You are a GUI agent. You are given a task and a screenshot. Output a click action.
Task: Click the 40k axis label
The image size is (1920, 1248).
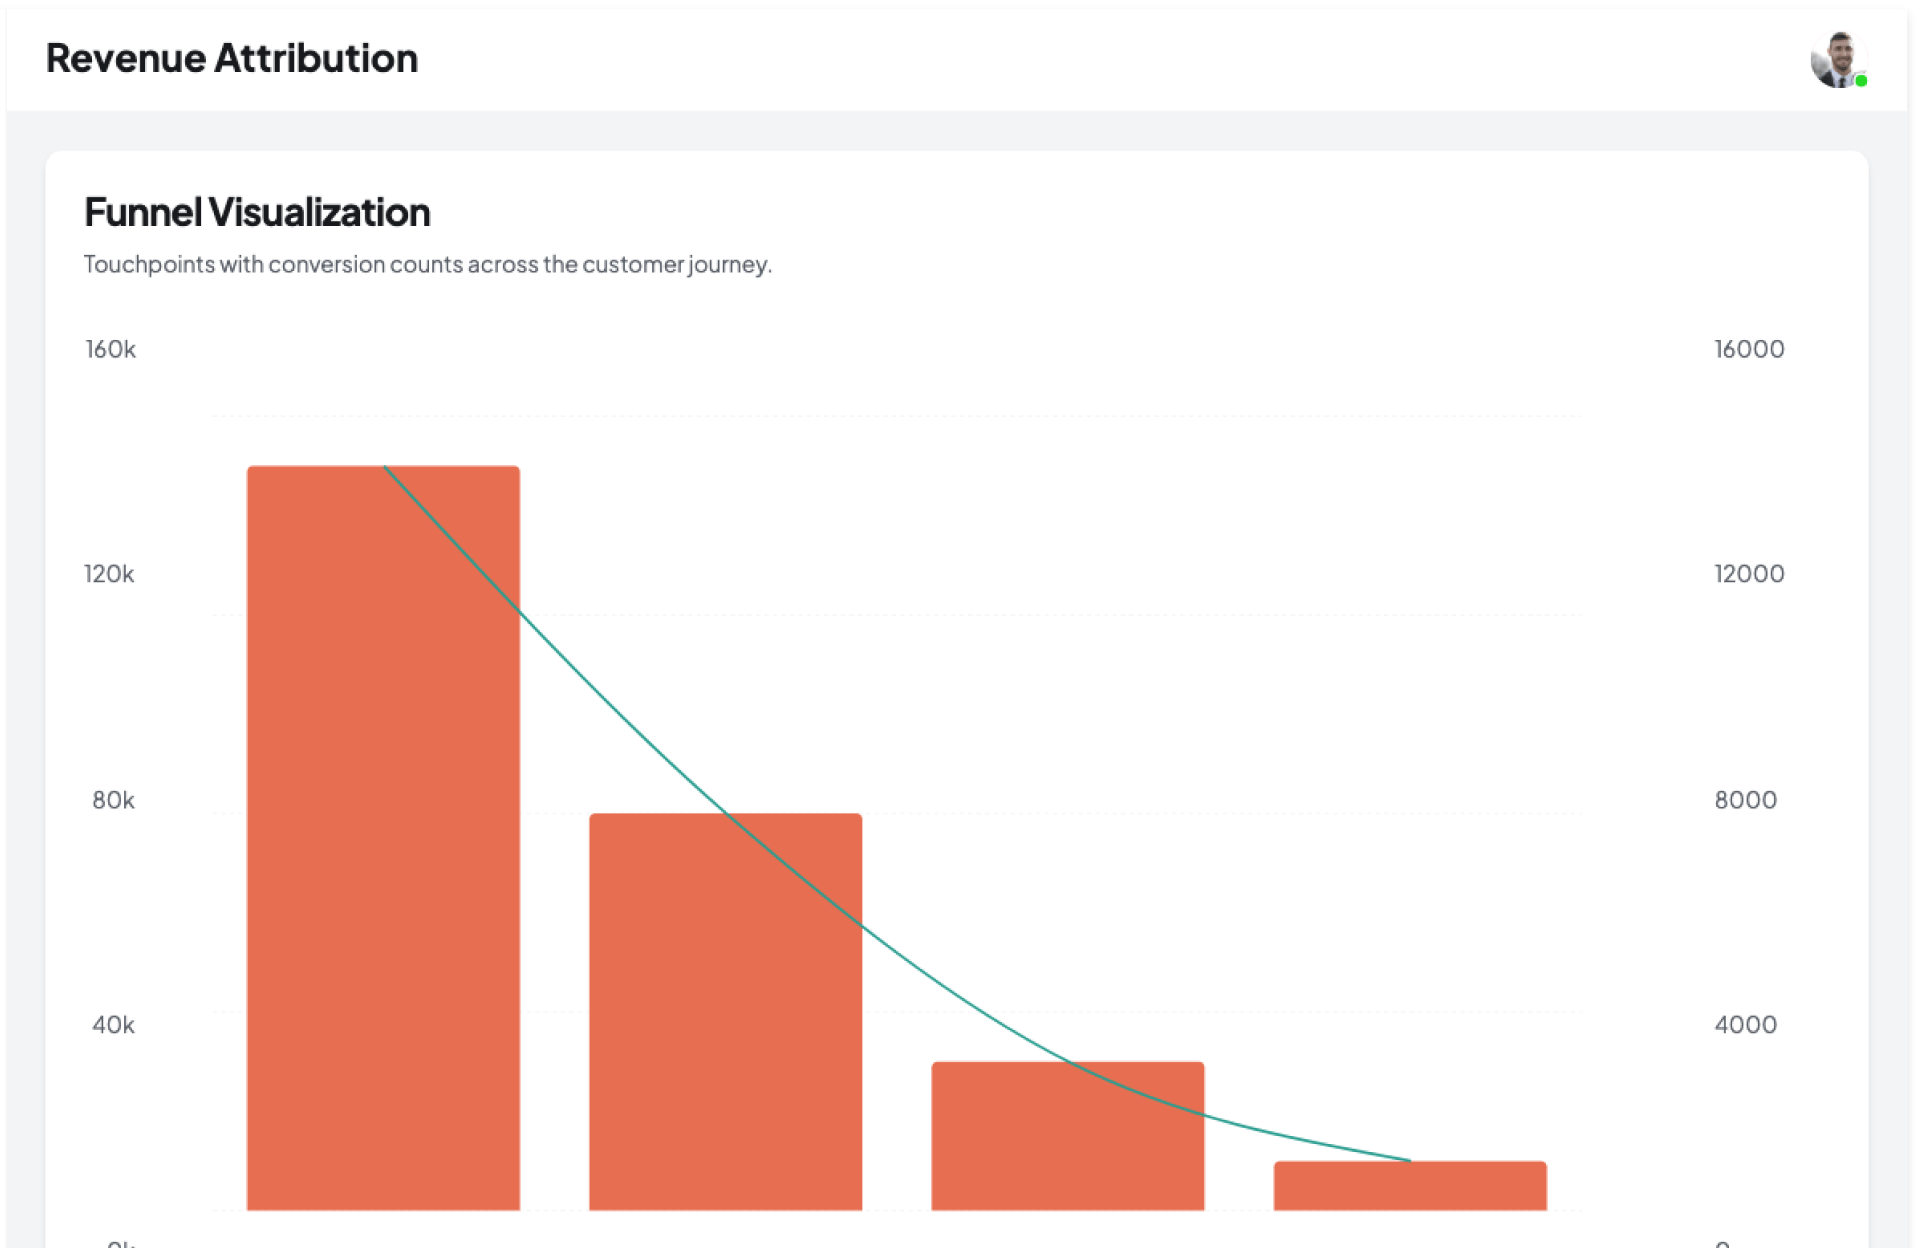click(113, 1025)
